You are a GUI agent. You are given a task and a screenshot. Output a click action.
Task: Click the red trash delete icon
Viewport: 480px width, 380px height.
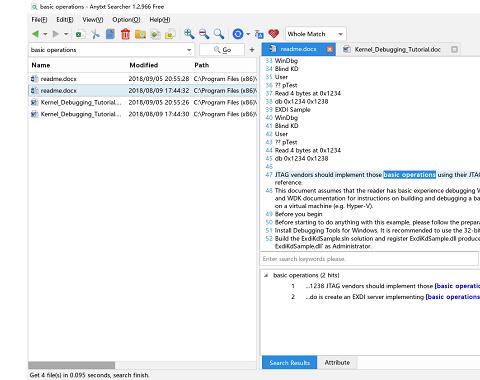click(125, 34)
